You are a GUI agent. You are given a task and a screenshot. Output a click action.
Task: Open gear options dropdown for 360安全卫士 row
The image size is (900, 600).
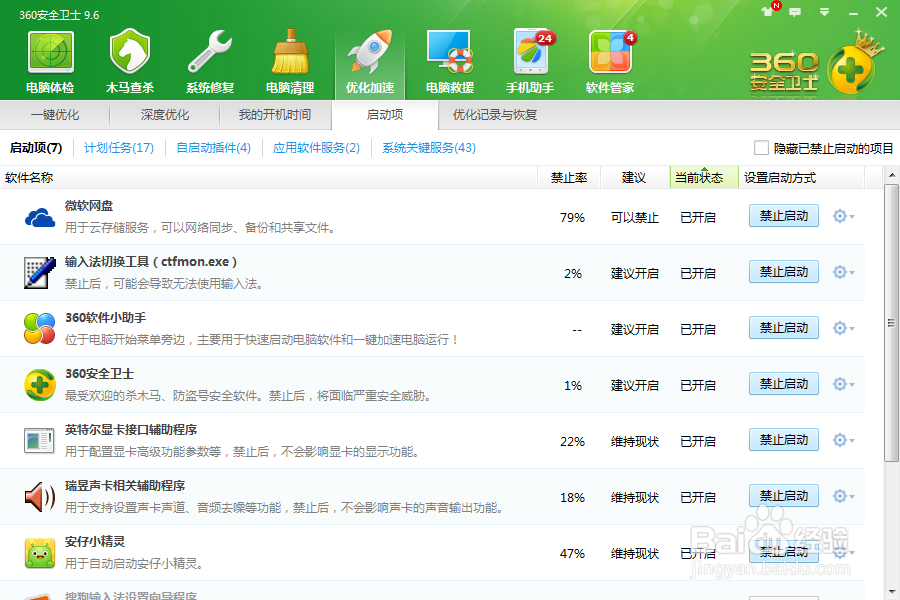point(843,384)
